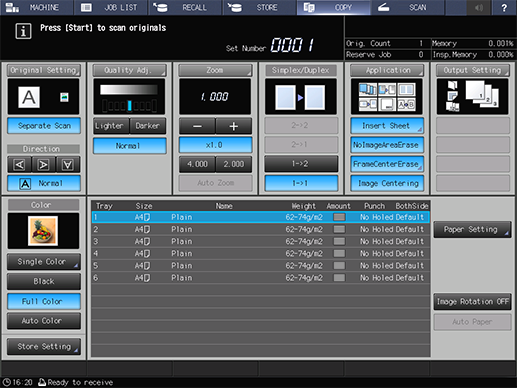Select Normal original direction
The width and height of the screenshot is (517, 388).
pos(44,183)
